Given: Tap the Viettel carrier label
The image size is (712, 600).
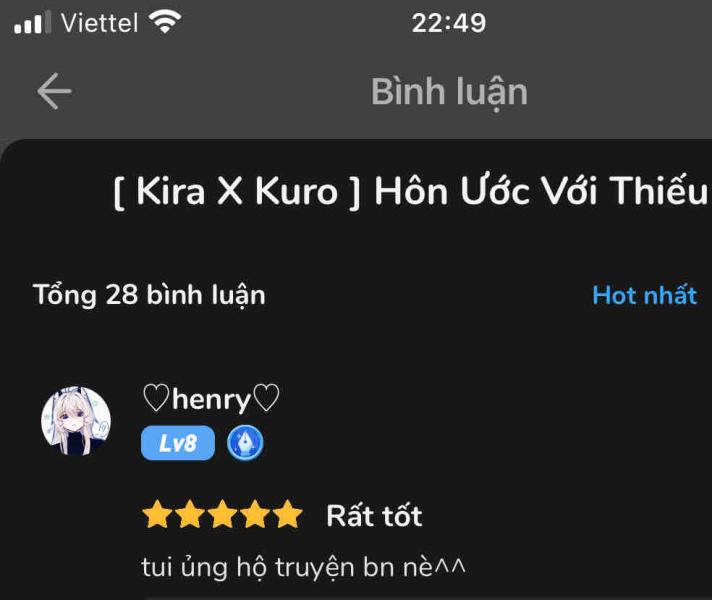Looking at the screenshot, I should (x=99, y=23).
